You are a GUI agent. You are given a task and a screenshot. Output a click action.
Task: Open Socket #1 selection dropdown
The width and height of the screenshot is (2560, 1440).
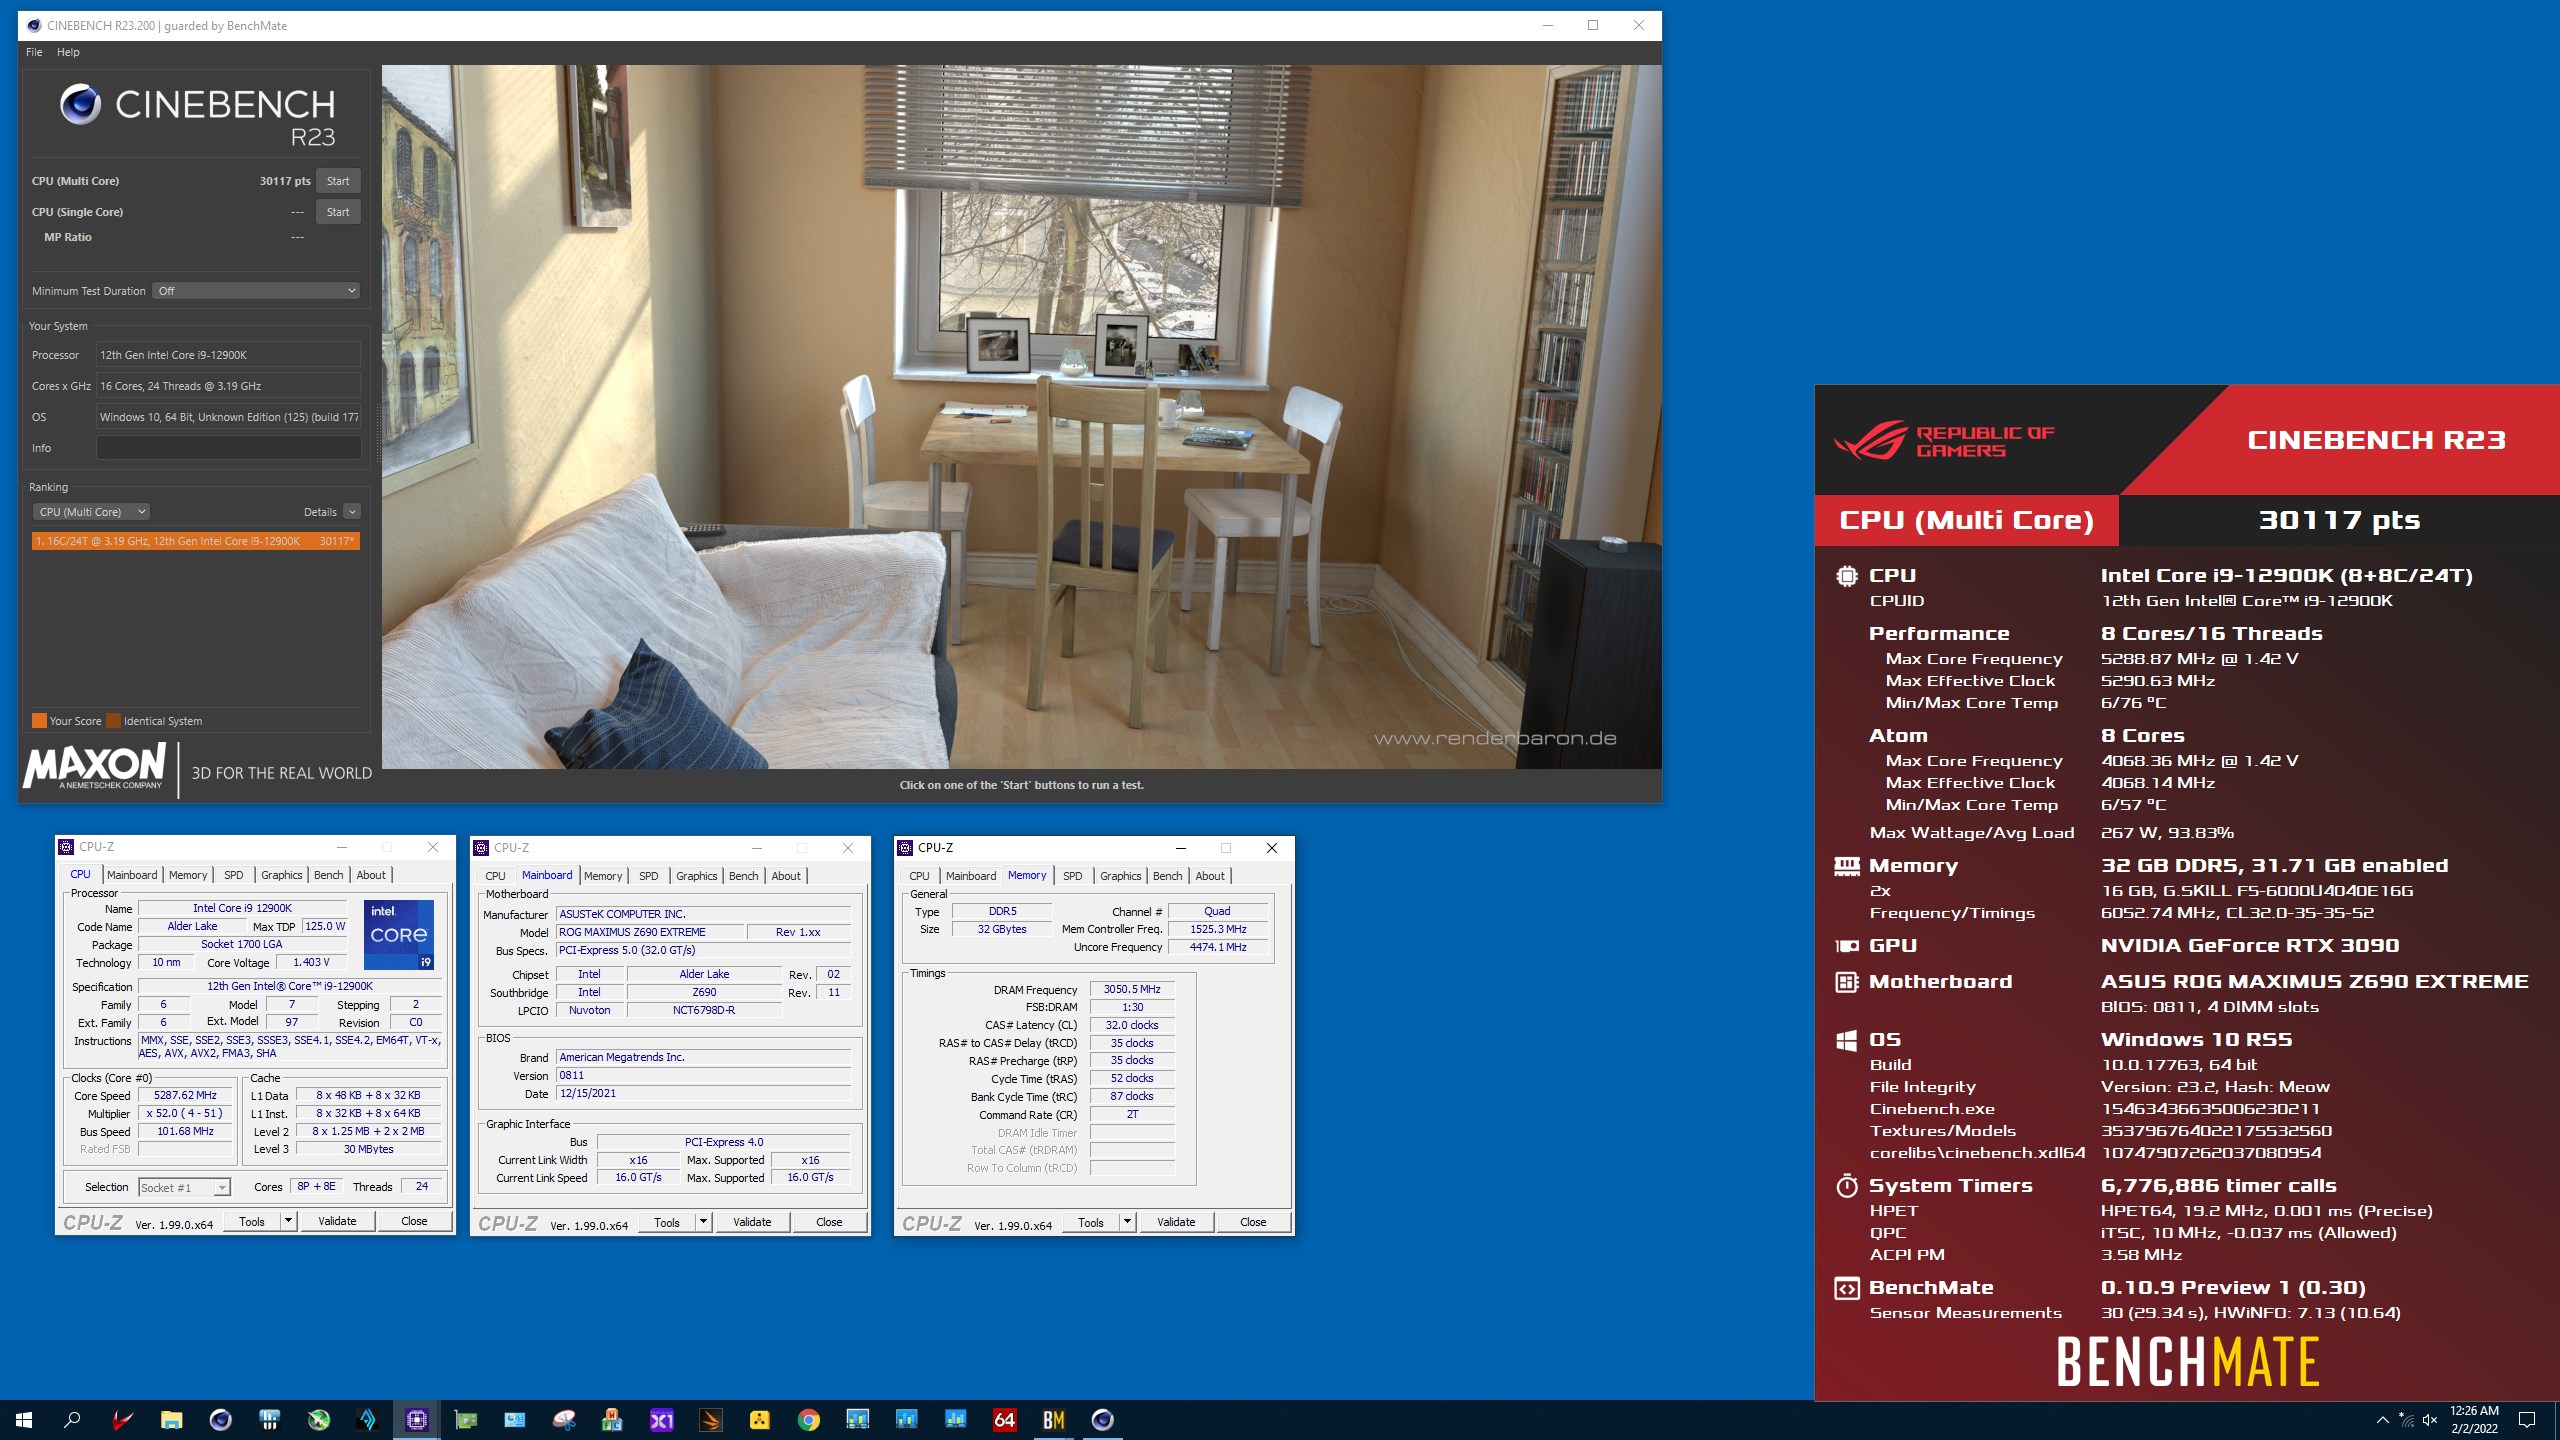point(184,1187)
